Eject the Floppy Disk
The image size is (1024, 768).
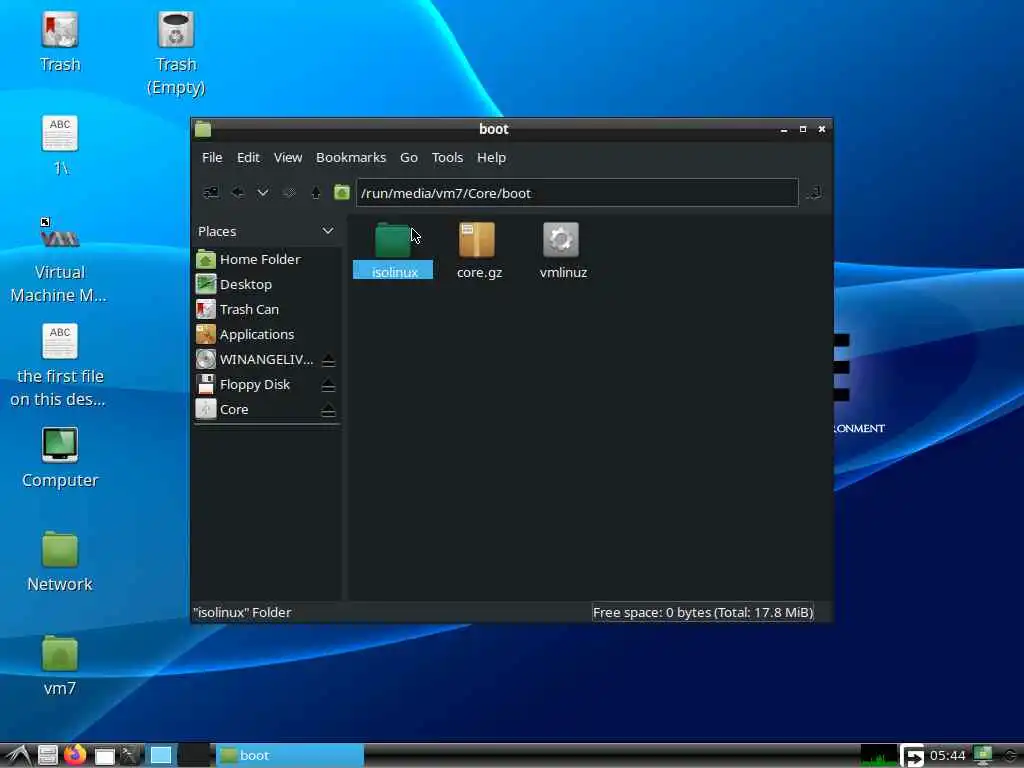tap(328, 385)
